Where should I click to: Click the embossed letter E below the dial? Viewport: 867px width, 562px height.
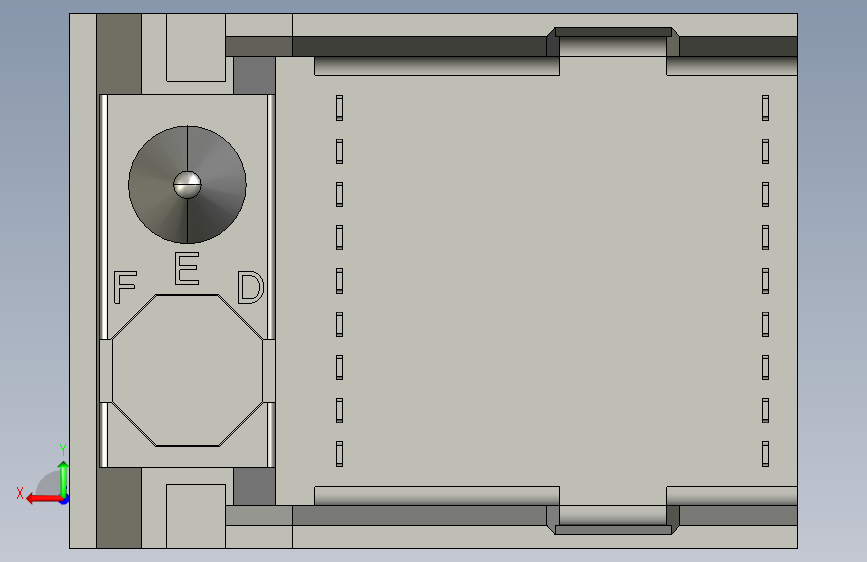point(187,268)
